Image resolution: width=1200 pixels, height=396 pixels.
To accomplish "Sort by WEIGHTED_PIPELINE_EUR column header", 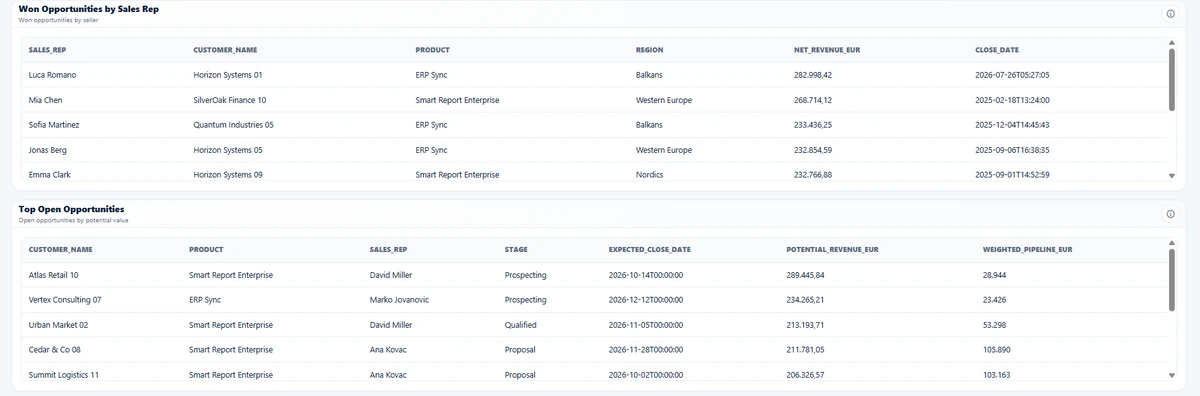I will (1028, 250).
